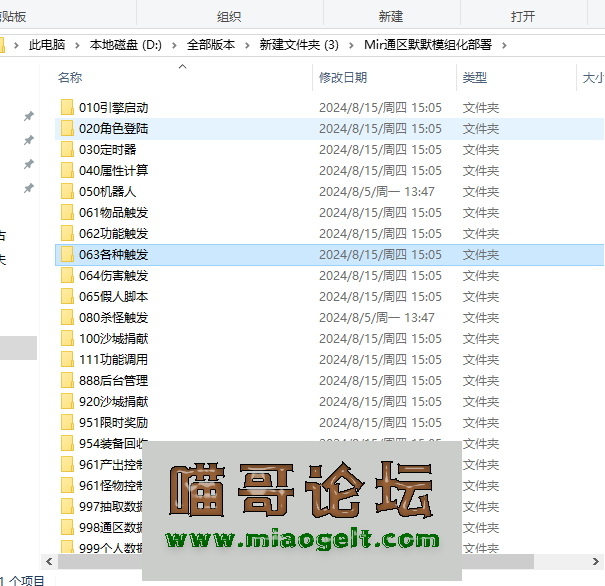Click 2024/8/5 date of 050机器人
This screenshot has height=586, width=605.
pyautogui.click(x=377, y=192)
